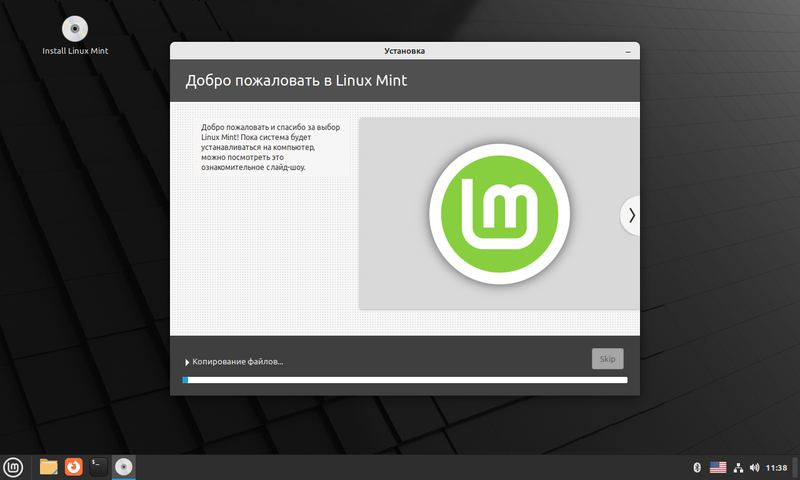The height and width of the screenshot is (480, 800).
Task: Click the Linux Mint logo in the slide
Action: coord(499,214)
